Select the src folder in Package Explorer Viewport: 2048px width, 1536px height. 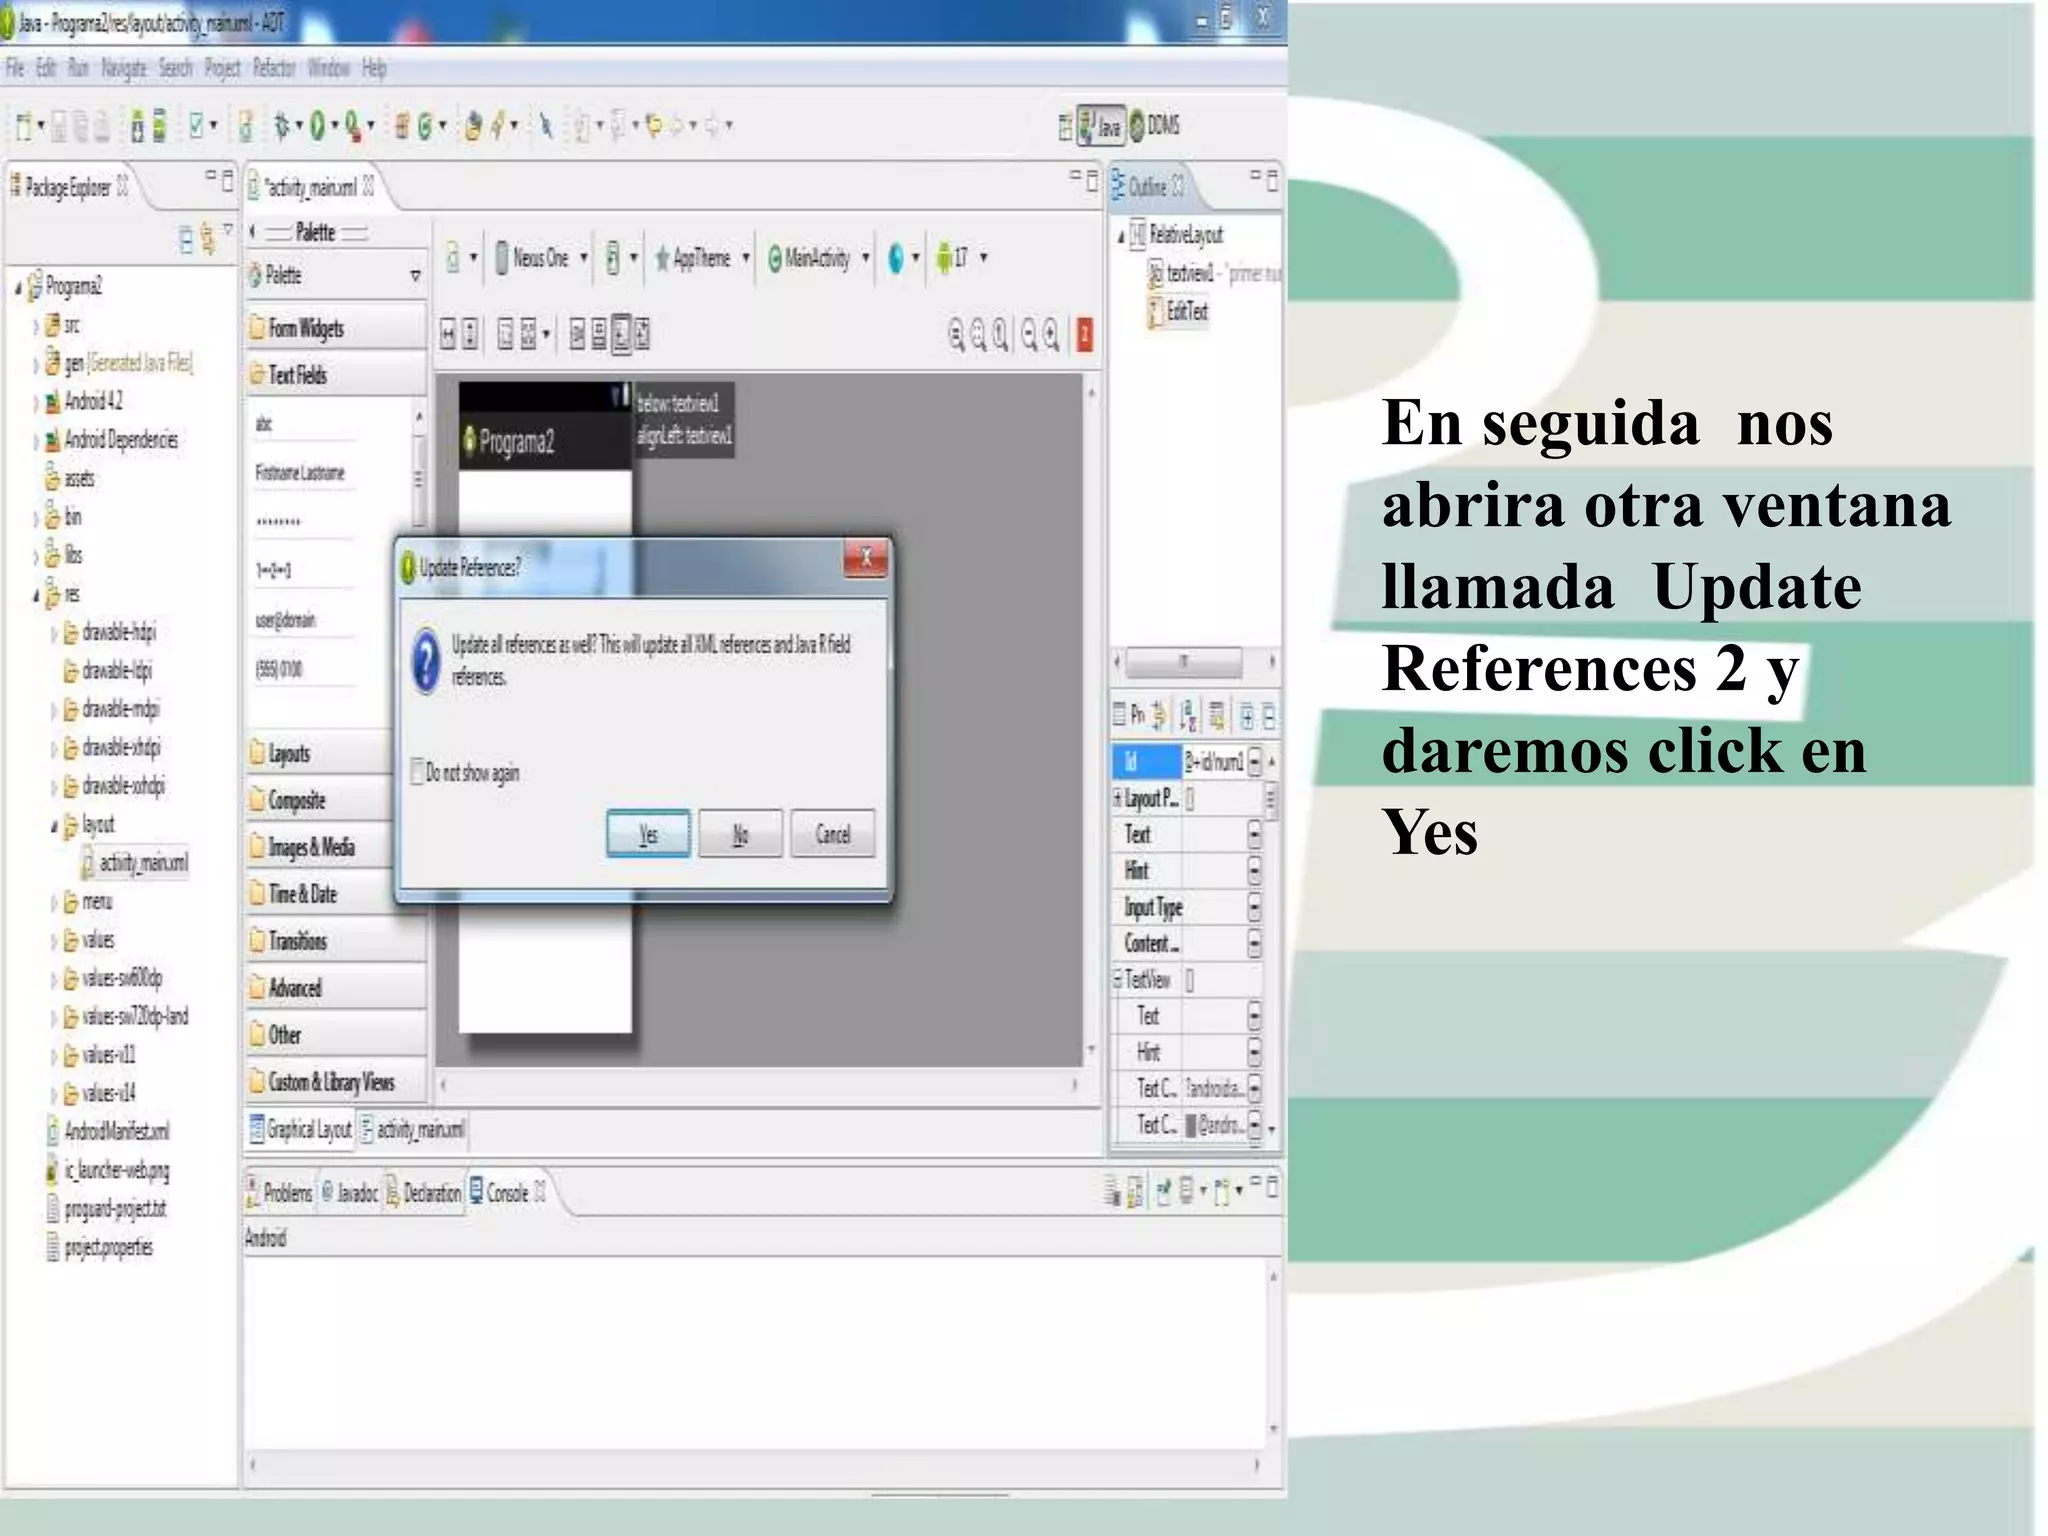point(62,325)
